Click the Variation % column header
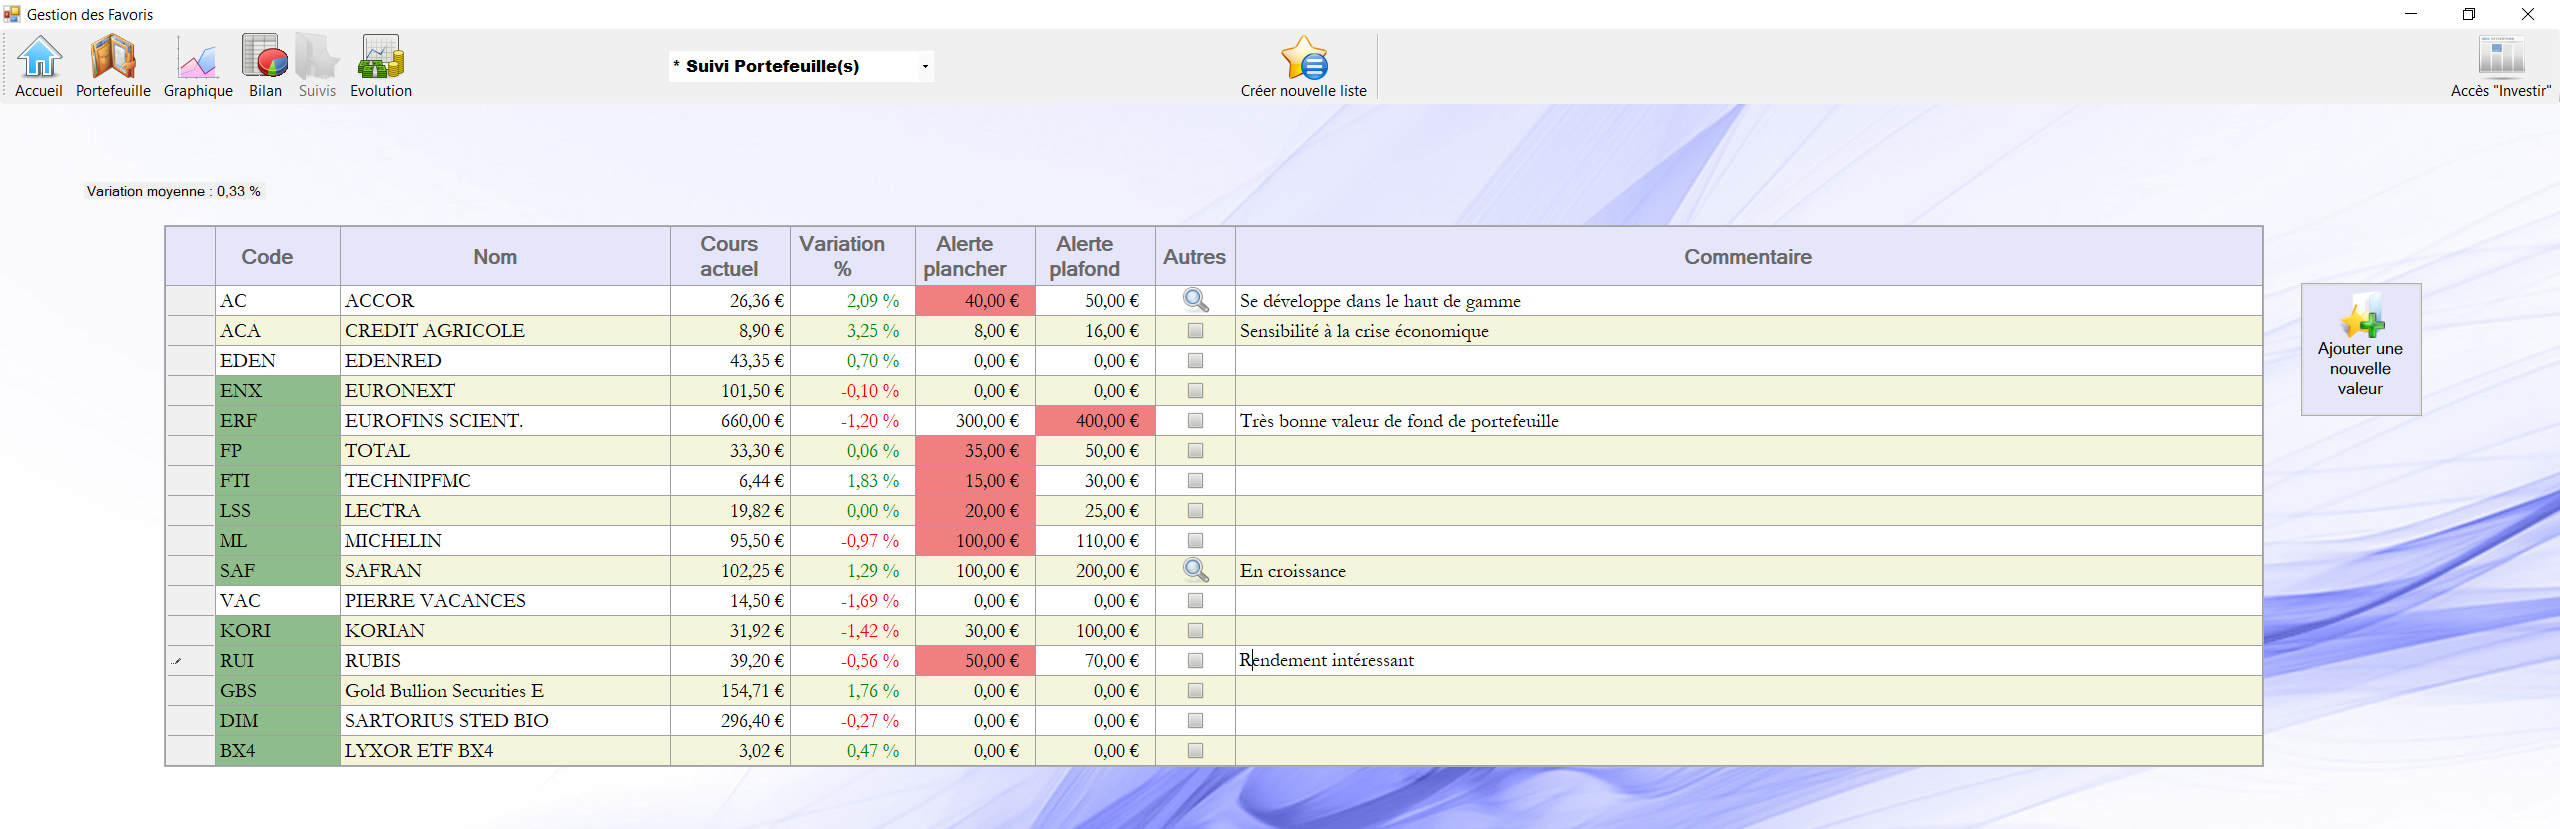 [x=853, y=257]
